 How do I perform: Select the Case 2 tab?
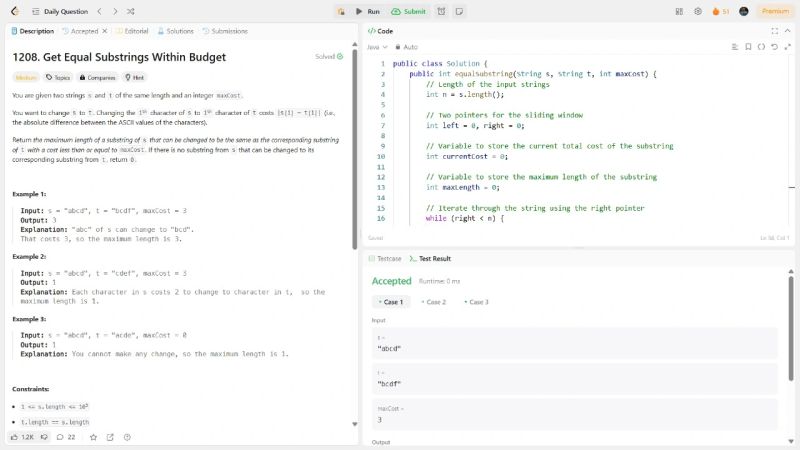coord(433,301)
